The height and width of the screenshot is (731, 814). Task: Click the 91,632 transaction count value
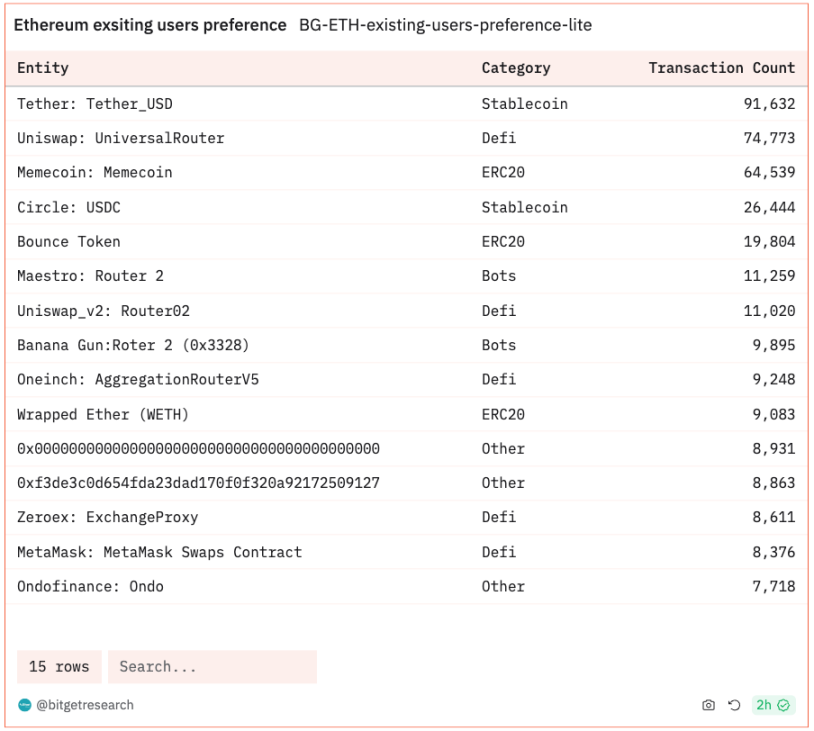(x=769, y=104)
